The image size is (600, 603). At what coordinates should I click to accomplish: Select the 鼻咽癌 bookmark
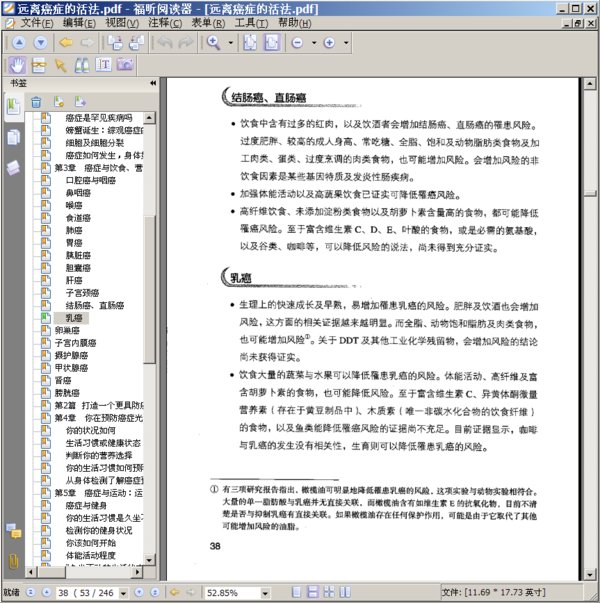pos(78,193)
